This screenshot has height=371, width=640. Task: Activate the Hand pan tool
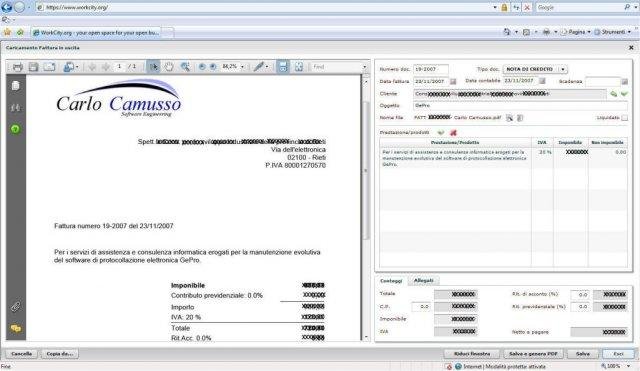tap(169, 67)
